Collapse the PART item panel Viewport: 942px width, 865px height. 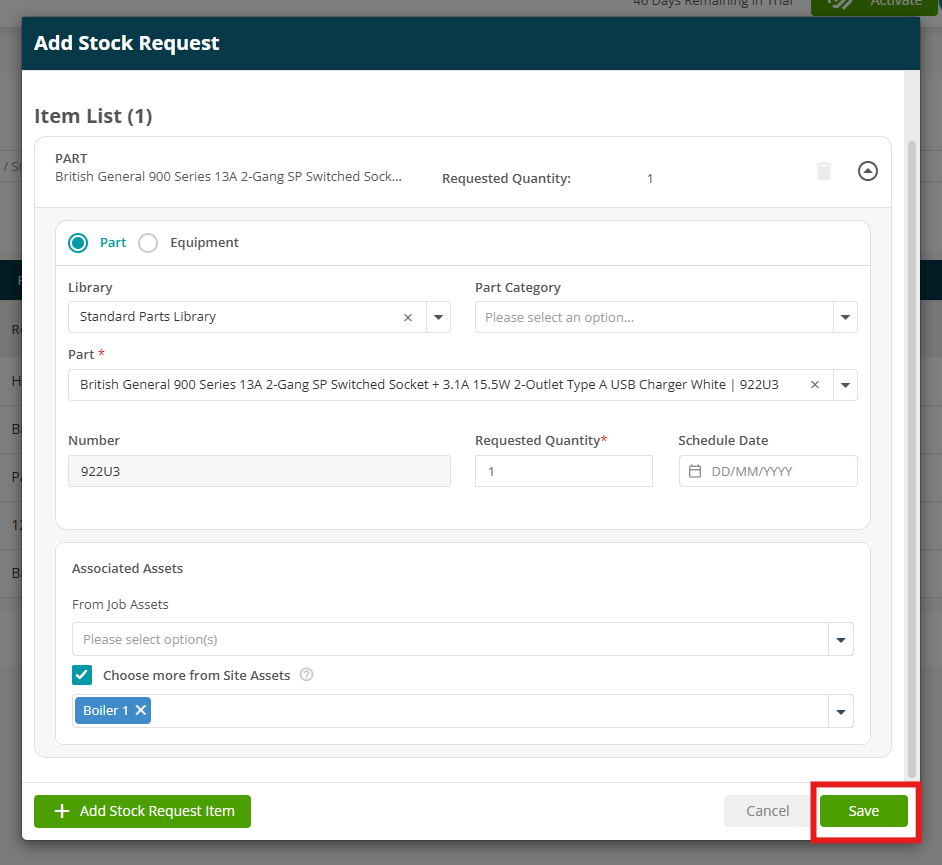868,171
